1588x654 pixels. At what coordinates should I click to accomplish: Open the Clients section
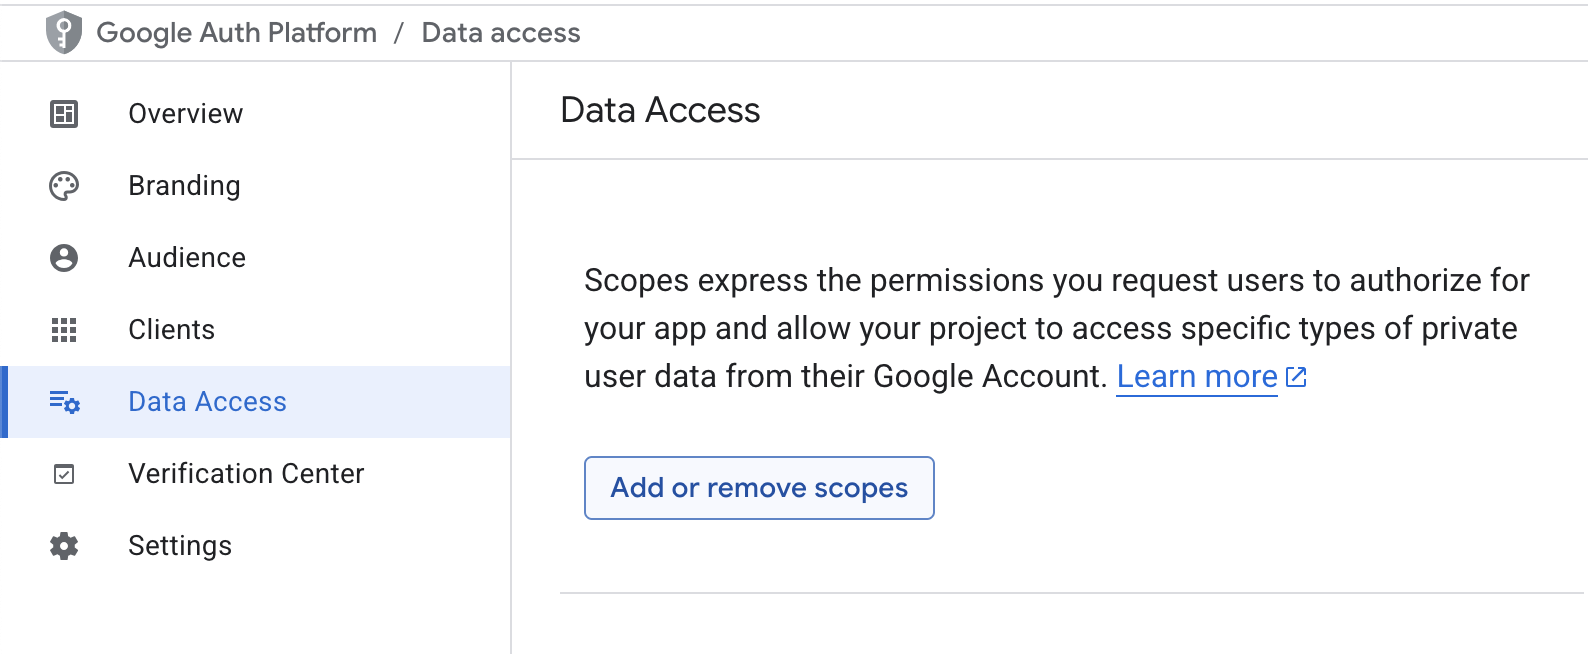(x=171, y=329)
